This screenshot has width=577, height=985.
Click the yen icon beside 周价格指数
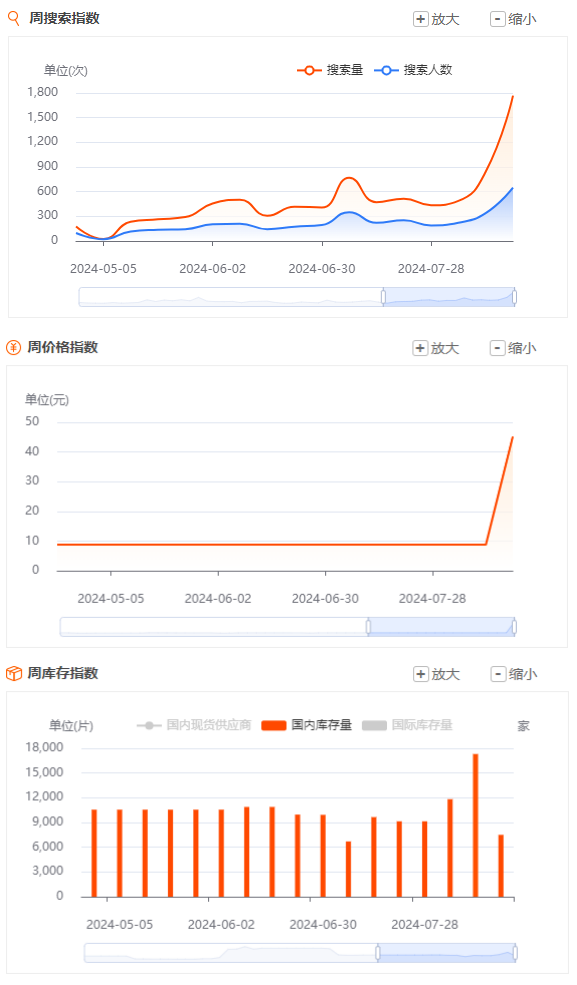pos(13,347)
